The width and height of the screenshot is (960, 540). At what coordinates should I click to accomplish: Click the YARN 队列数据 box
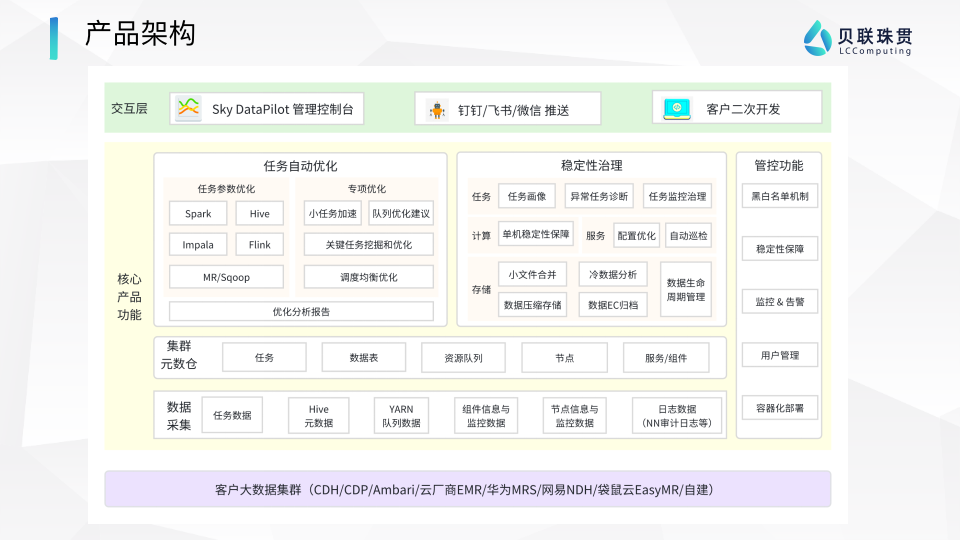[x=401, y=416]
